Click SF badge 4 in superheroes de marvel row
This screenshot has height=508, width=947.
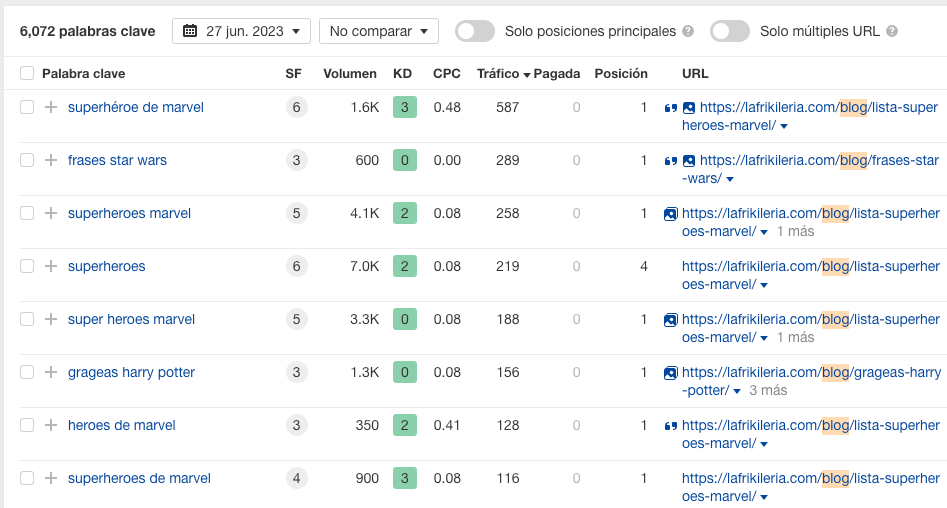coord(297,478)
